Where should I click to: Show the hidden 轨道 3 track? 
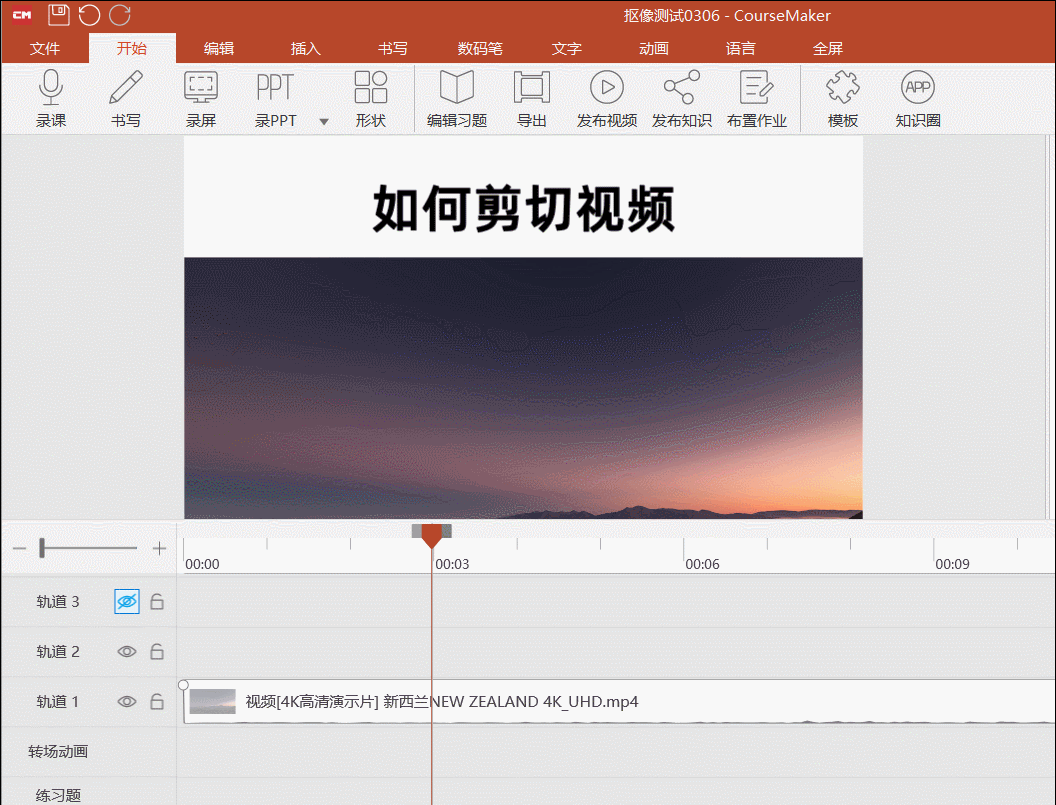point(126,601)
